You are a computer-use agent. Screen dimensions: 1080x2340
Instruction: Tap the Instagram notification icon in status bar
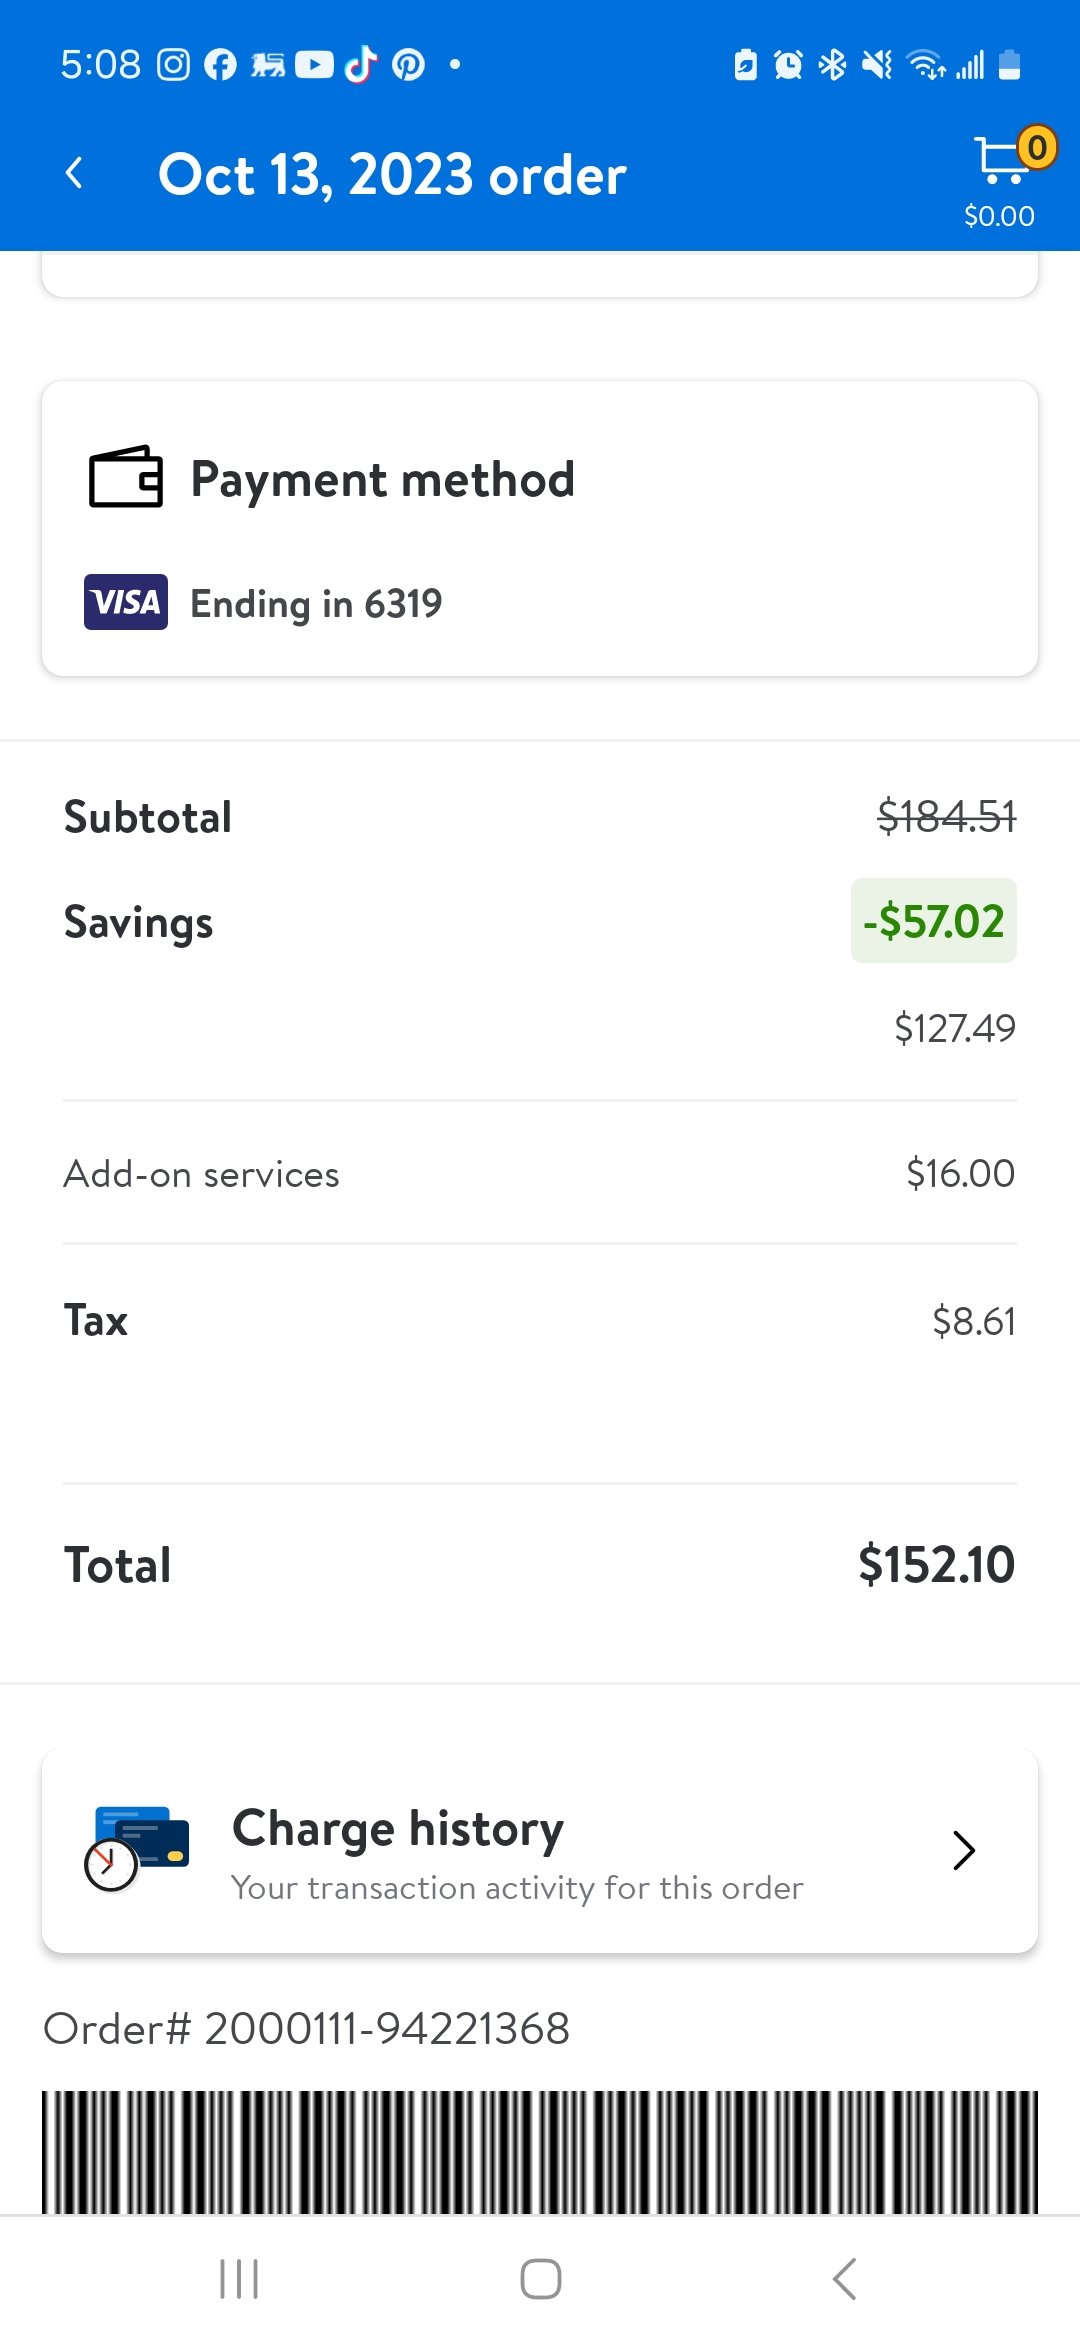(x=174, y=65)
